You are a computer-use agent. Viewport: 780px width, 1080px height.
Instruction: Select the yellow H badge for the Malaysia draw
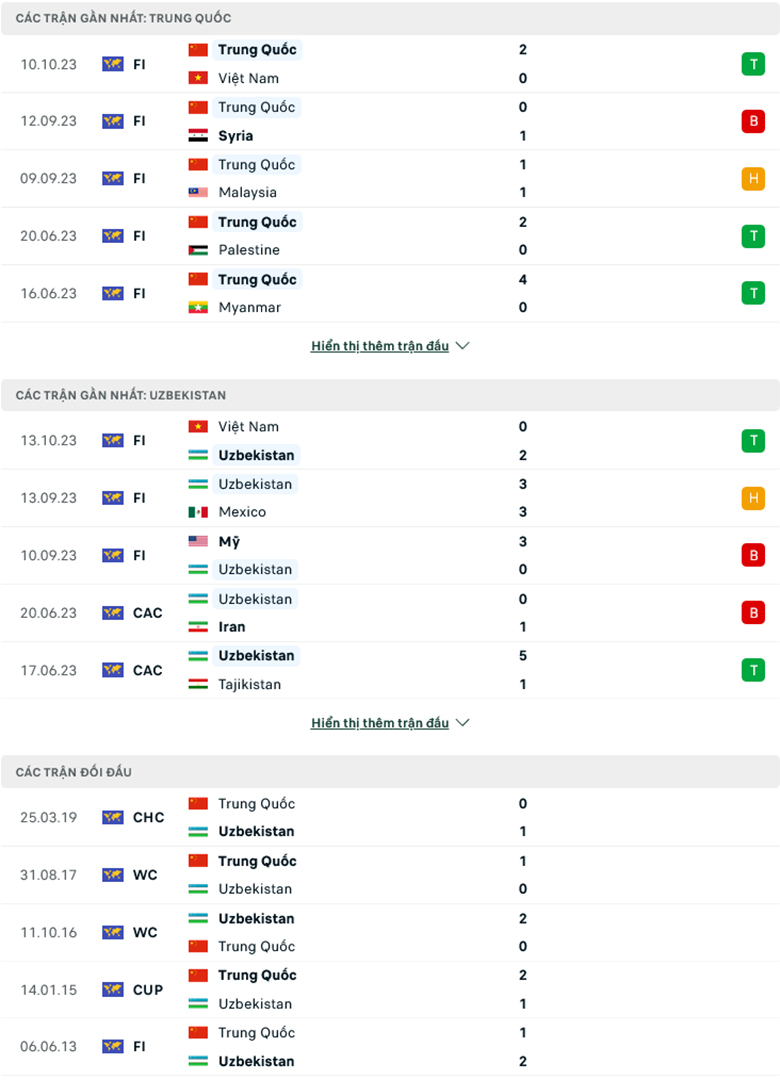[753, 178]
